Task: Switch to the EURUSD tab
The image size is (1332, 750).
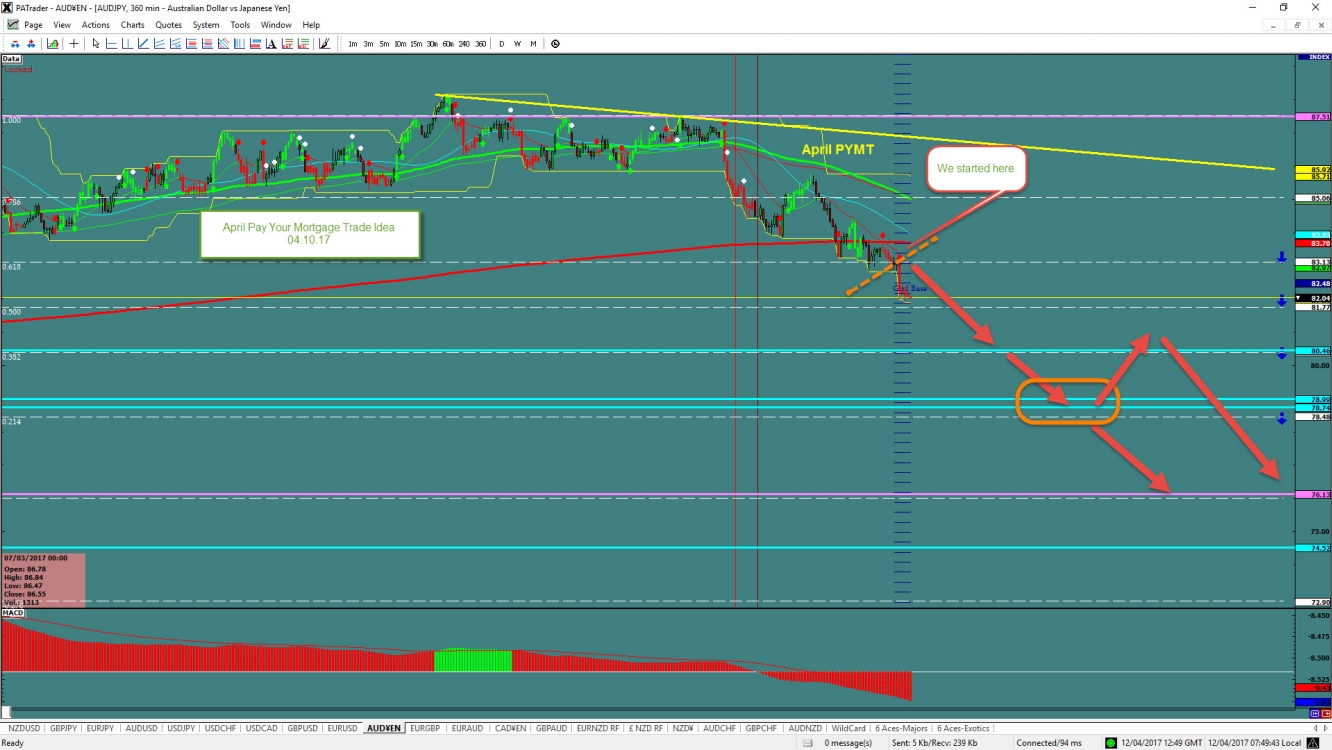Action: pos(343,728)
